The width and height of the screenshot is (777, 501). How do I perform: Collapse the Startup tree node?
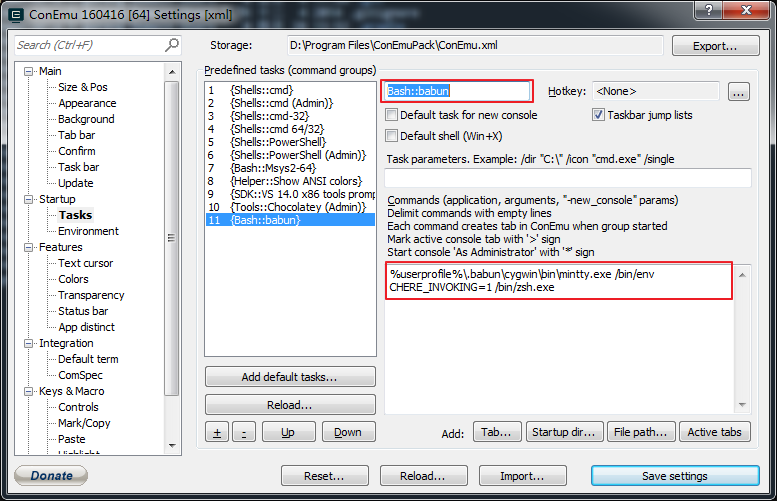coord(29,199)
